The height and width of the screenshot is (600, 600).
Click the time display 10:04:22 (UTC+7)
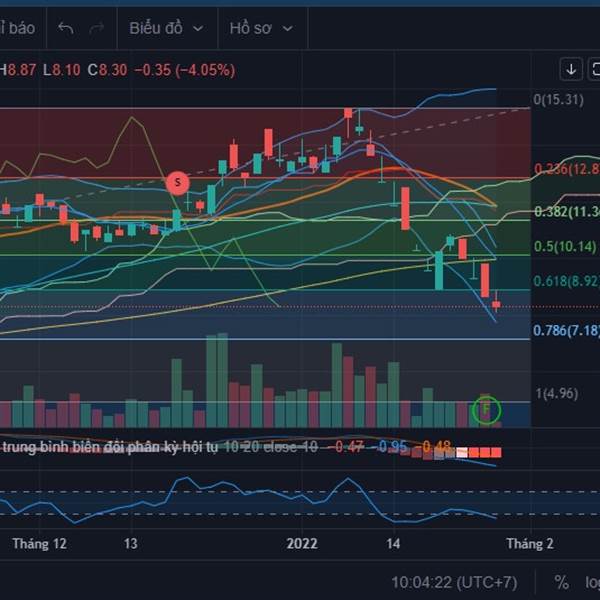pyautogui.click(x=454, y=582)
